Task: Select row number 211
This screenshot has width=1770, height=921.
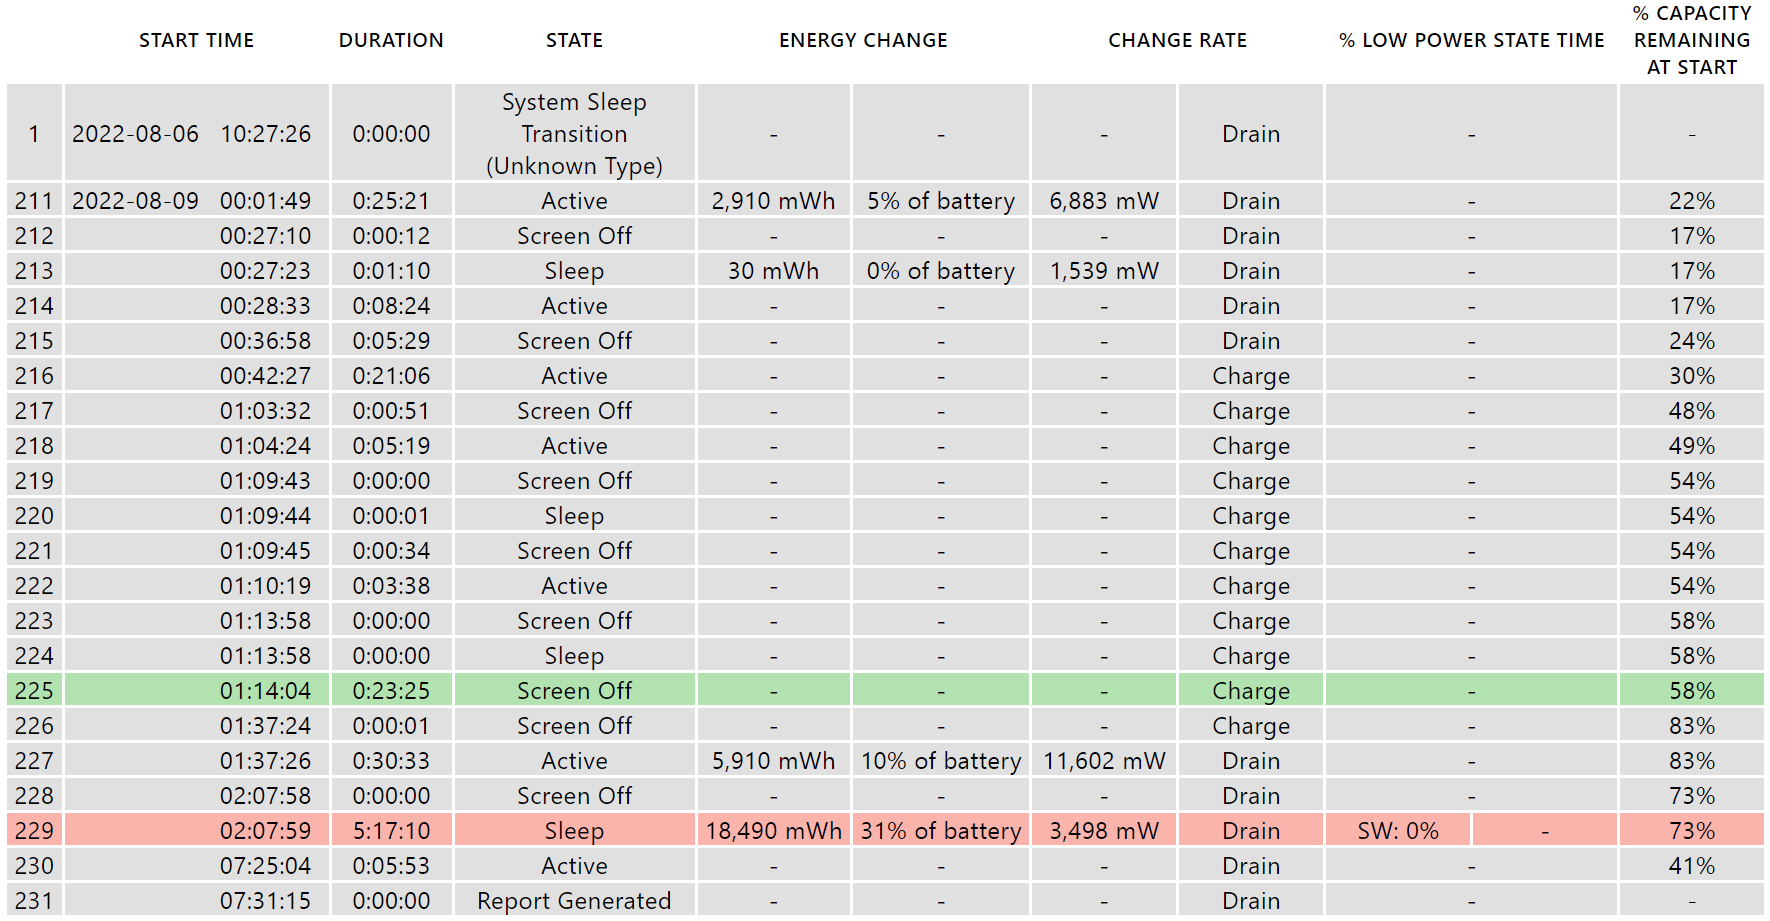Action: tap(34, 200)
